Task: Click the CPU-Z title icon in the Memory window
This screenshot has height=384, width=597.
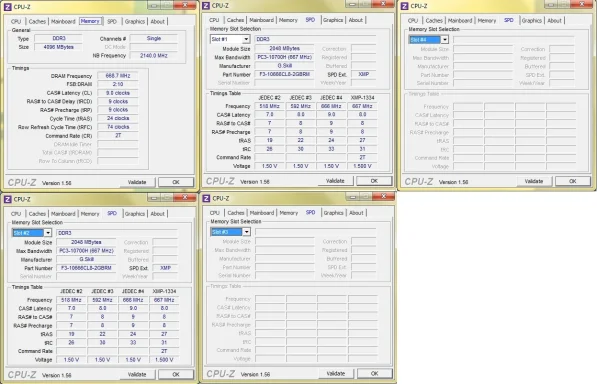Action: (7, 7)
